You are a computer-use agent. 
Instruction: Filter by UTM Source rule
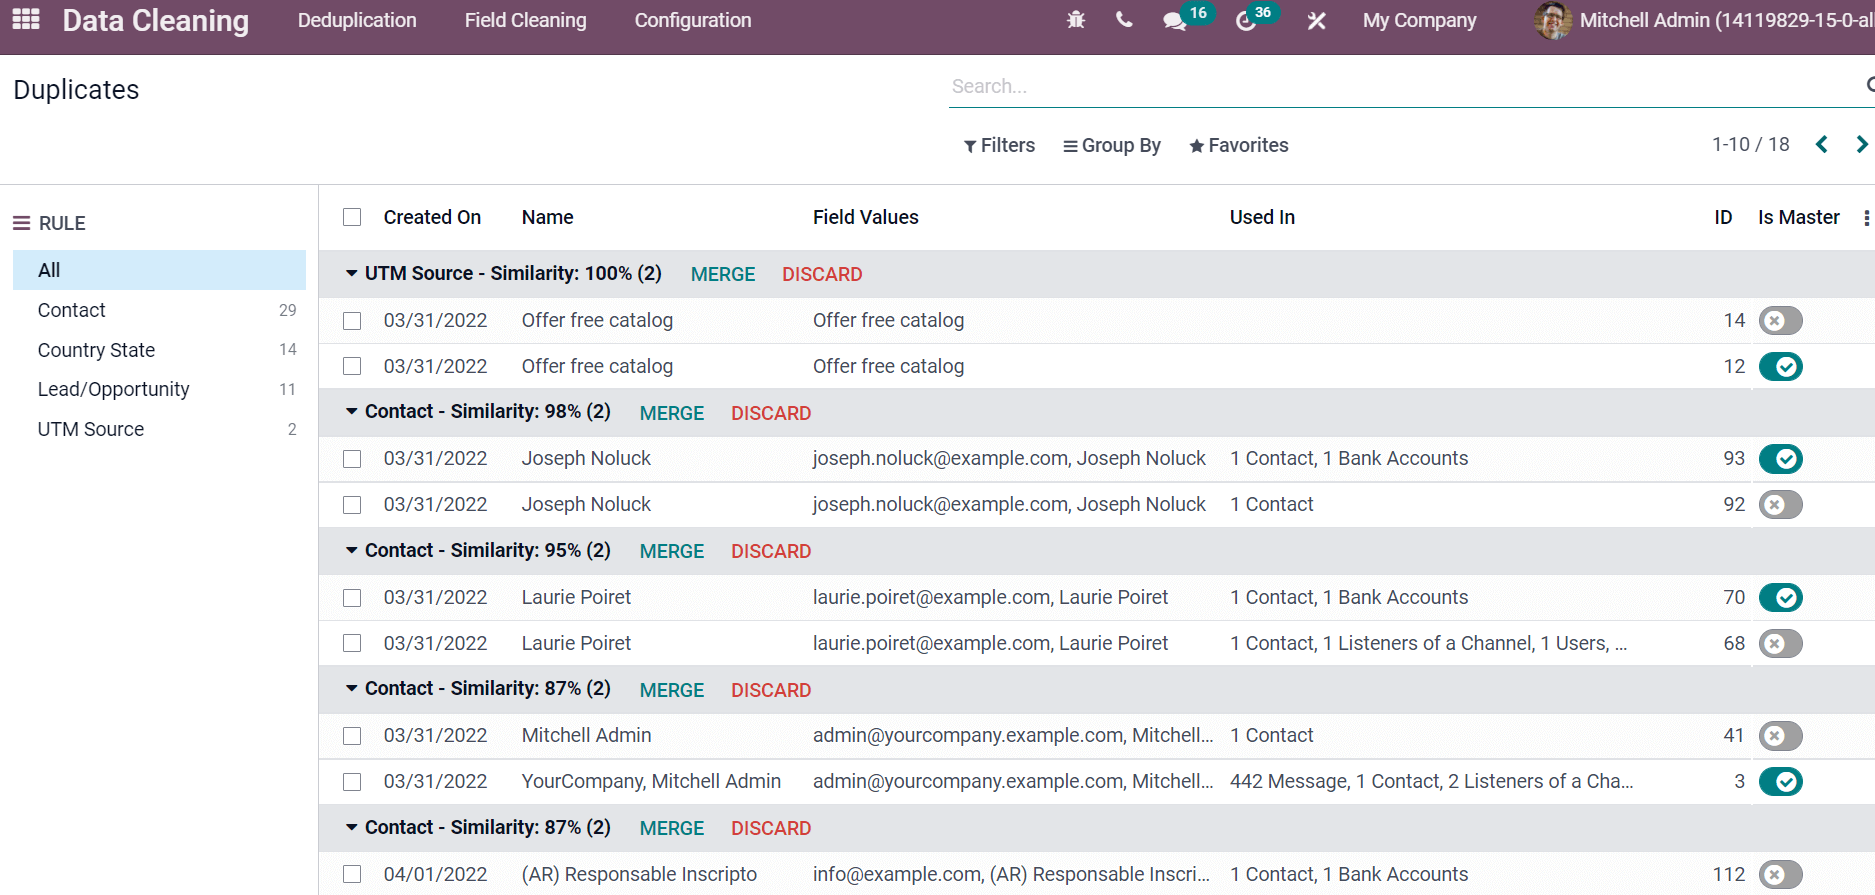(x=159, y=429)
